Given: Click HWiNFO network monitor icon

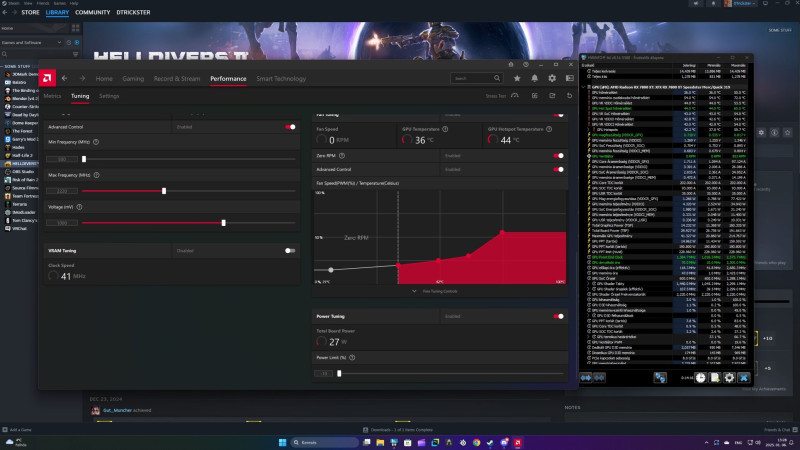Looking at the screenshot, I should (660, 378).
